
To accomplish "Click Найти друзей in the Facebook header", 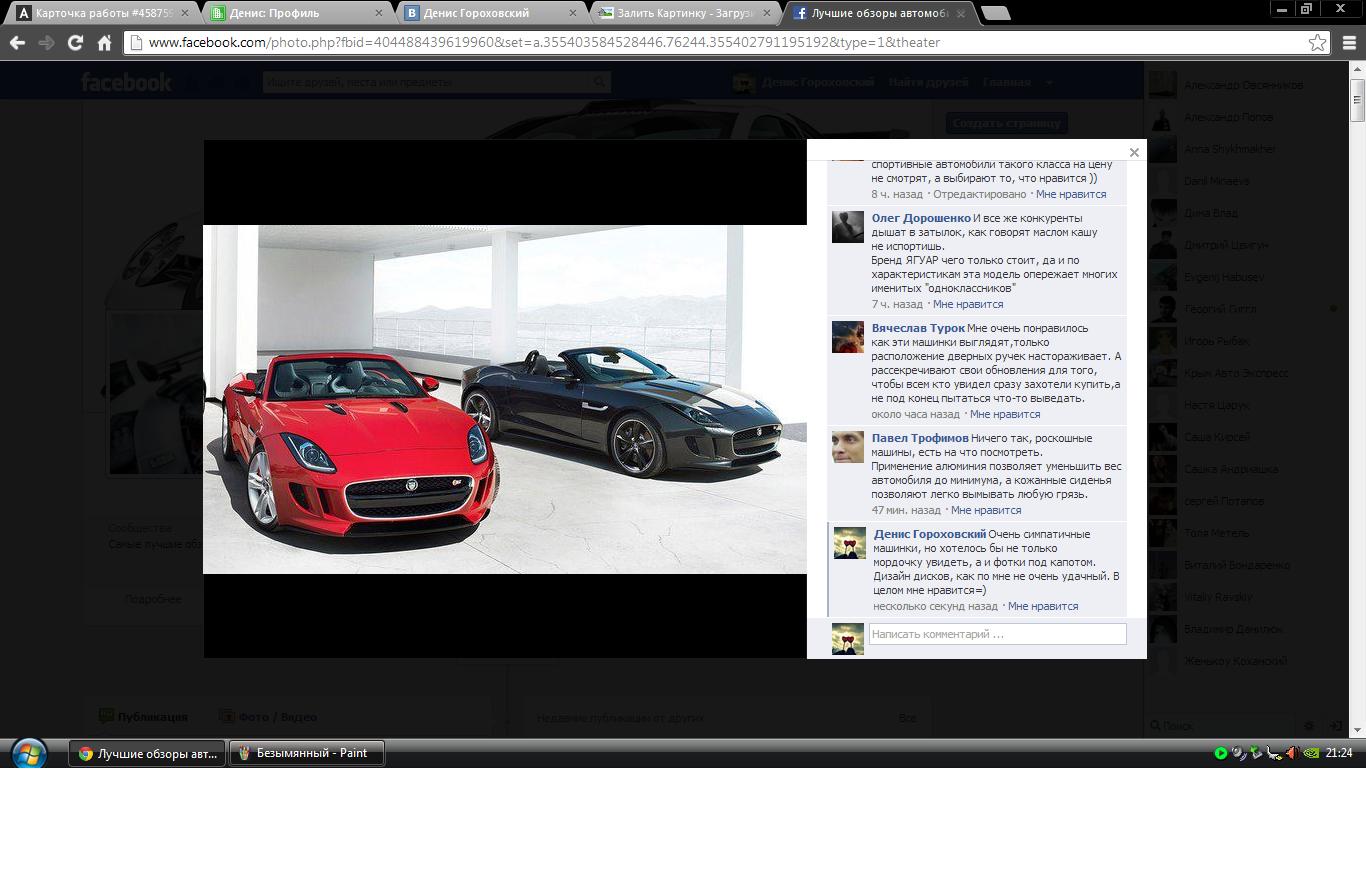I will pos(928,82).
